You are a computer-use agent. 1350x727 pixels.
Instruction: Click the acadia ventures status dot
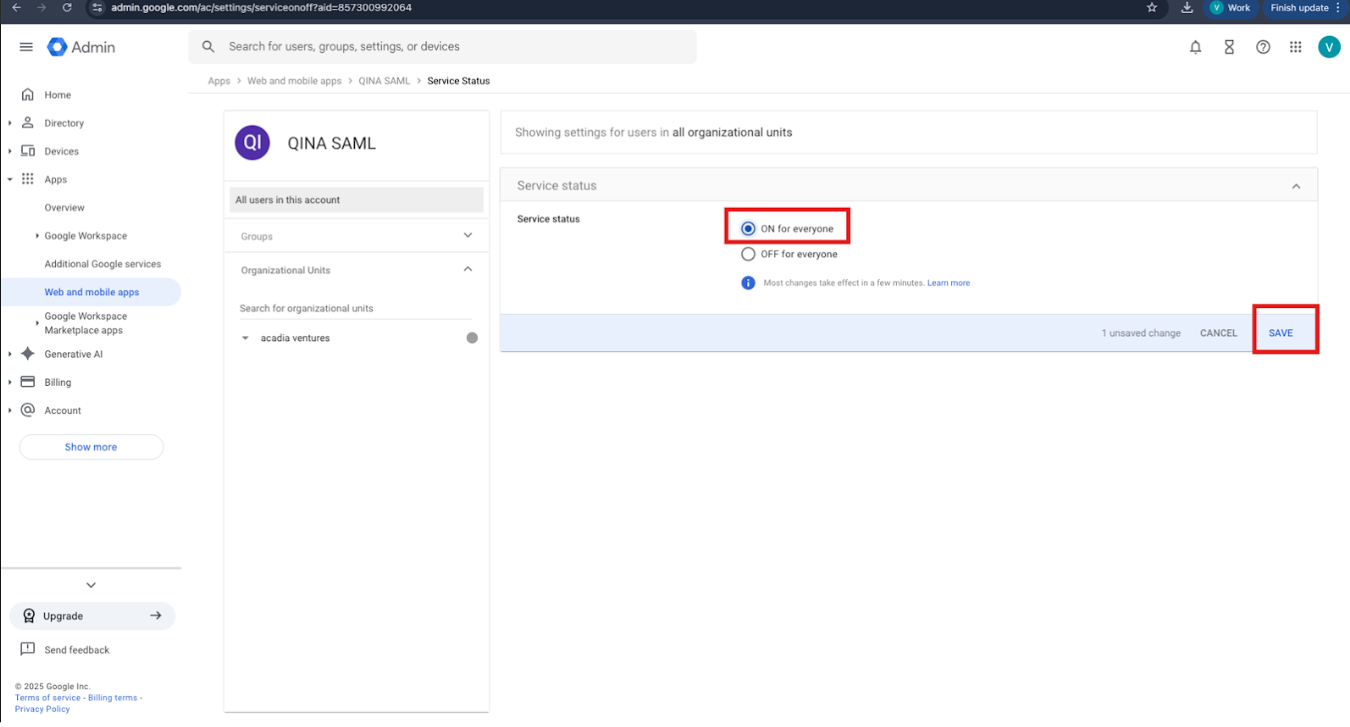[472, 338]
